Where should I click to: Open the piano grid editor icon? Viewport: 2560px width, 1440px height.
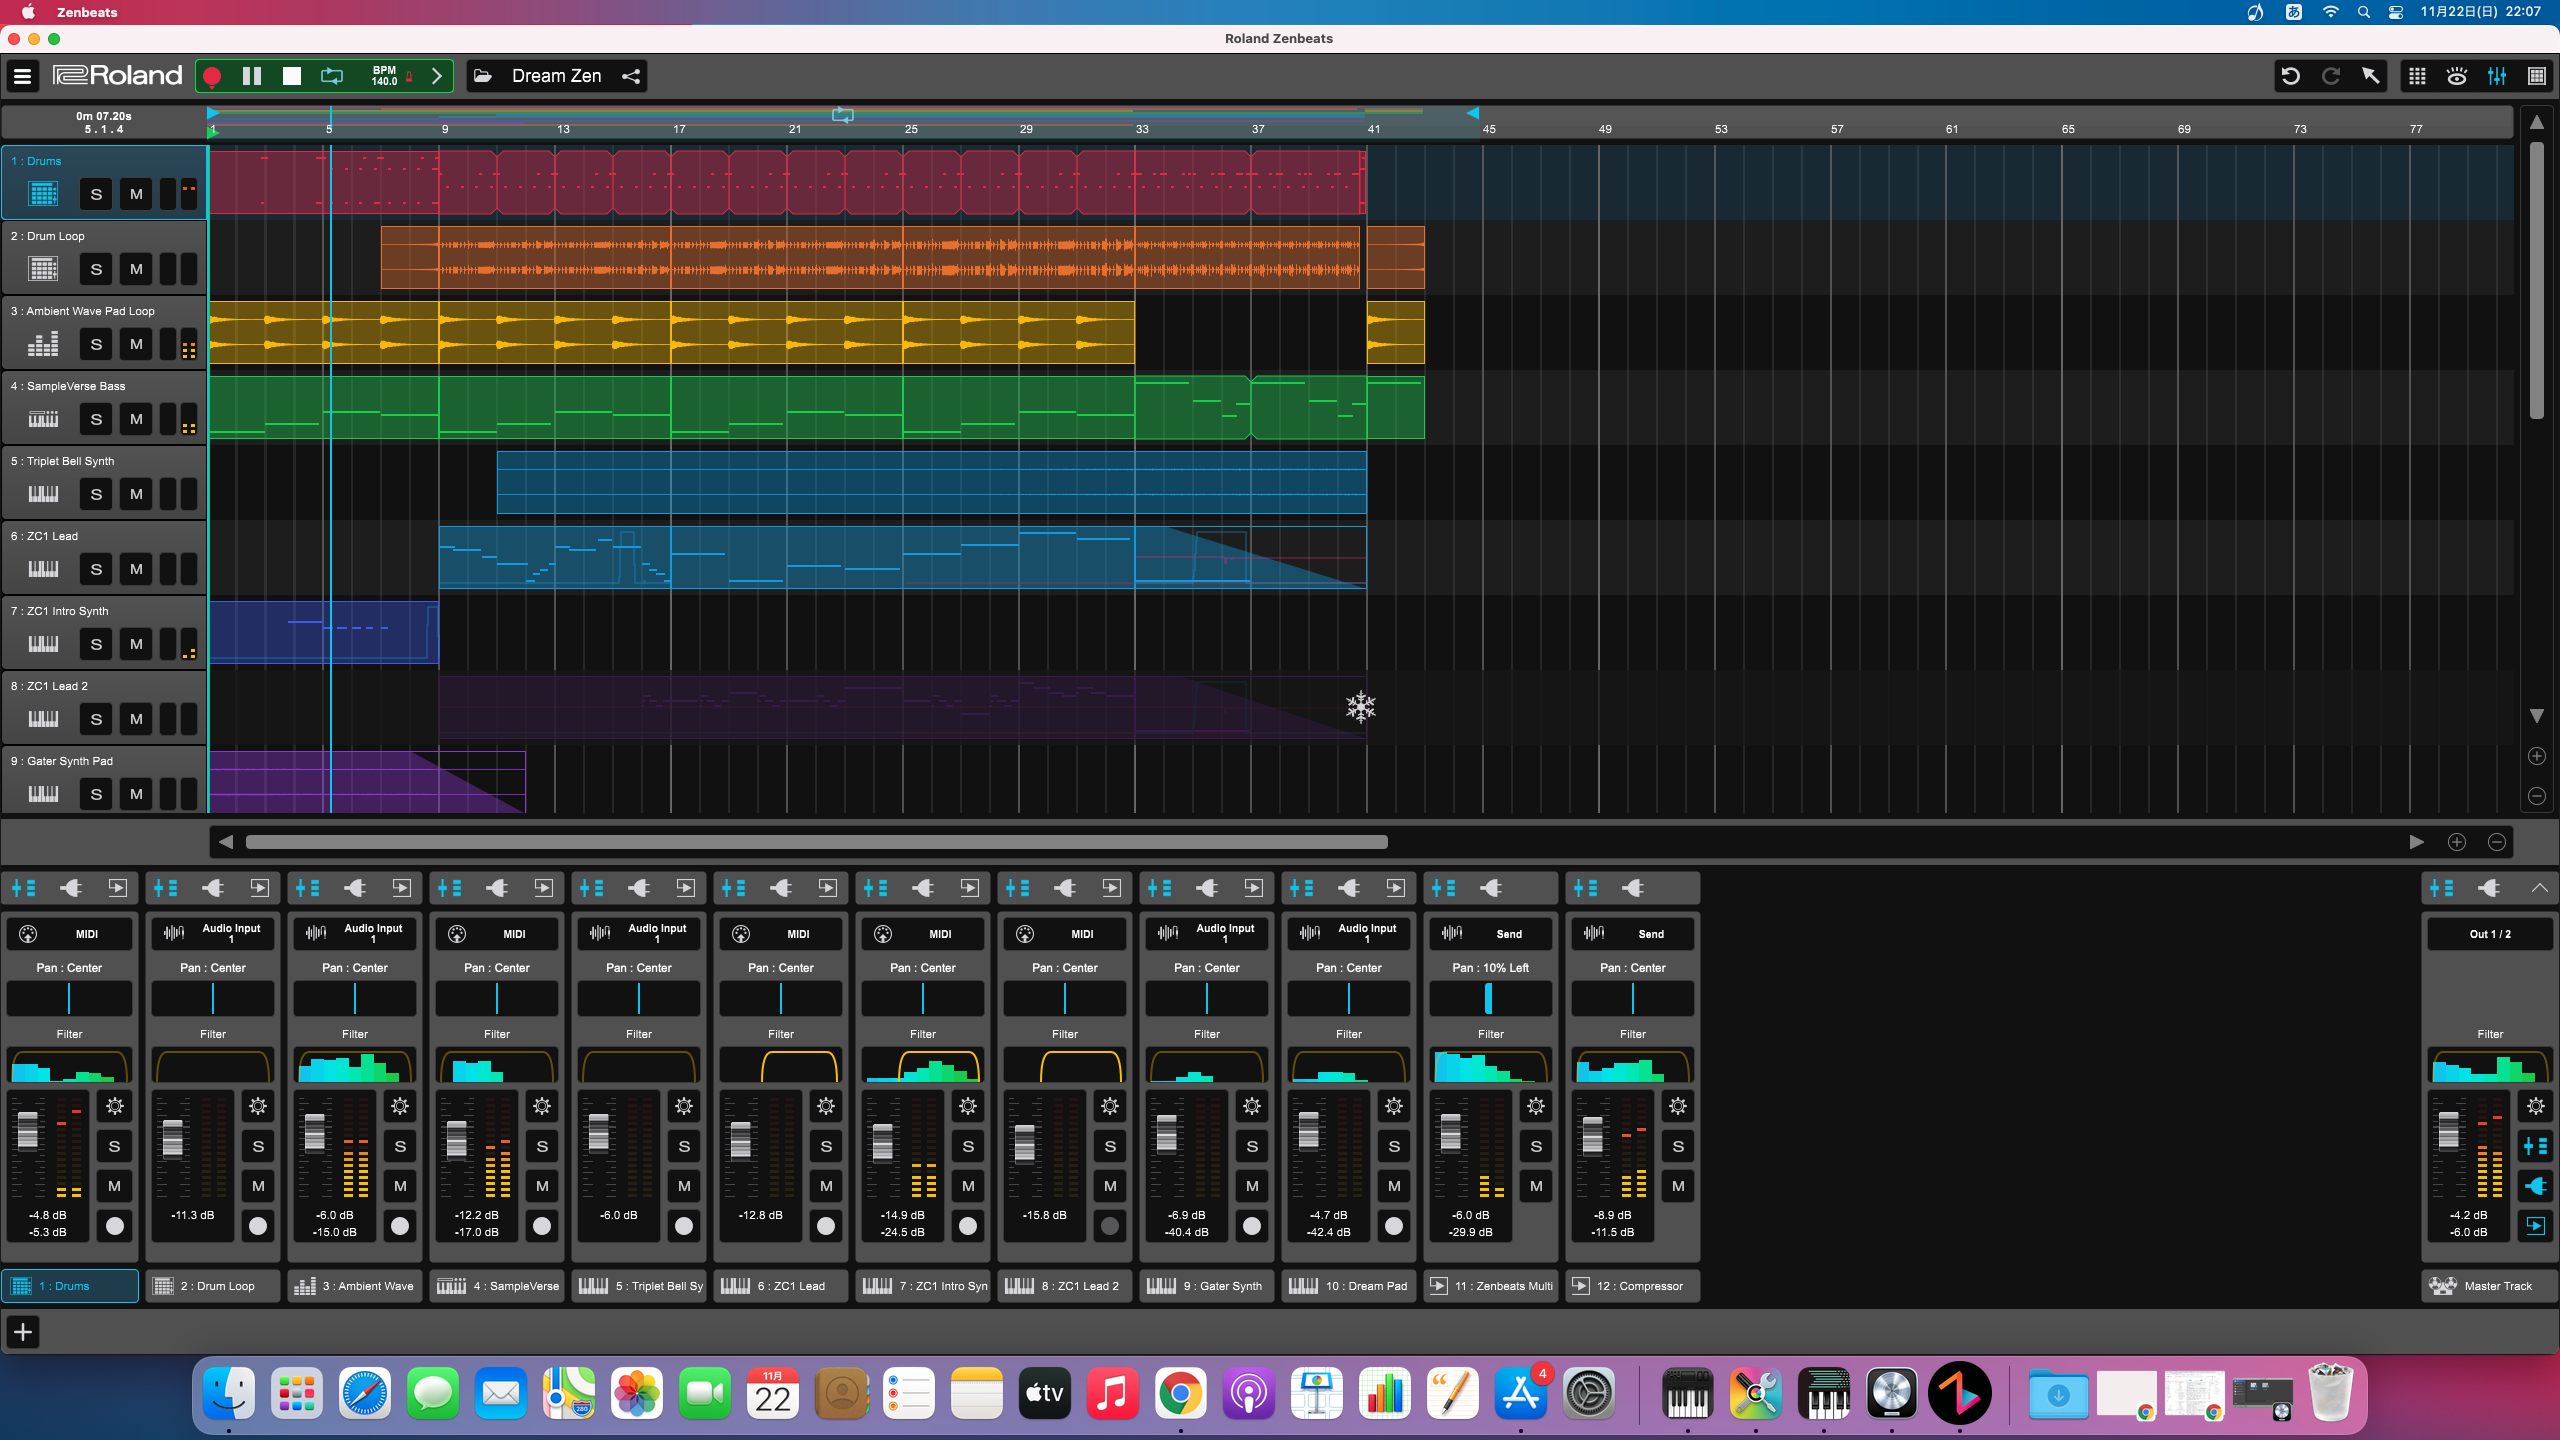(x=2537, y=76)
